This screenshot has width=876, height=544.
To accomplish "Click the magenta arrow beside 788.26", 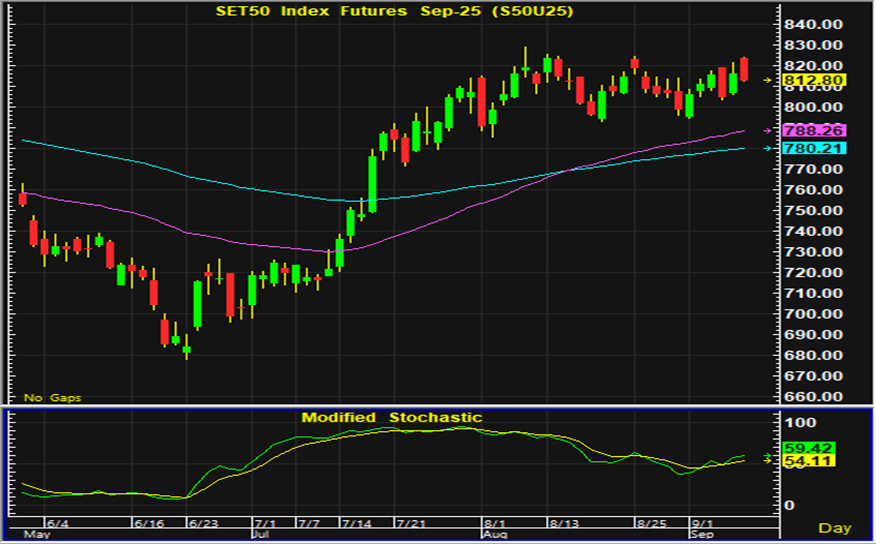I will (x=769, y=131).
